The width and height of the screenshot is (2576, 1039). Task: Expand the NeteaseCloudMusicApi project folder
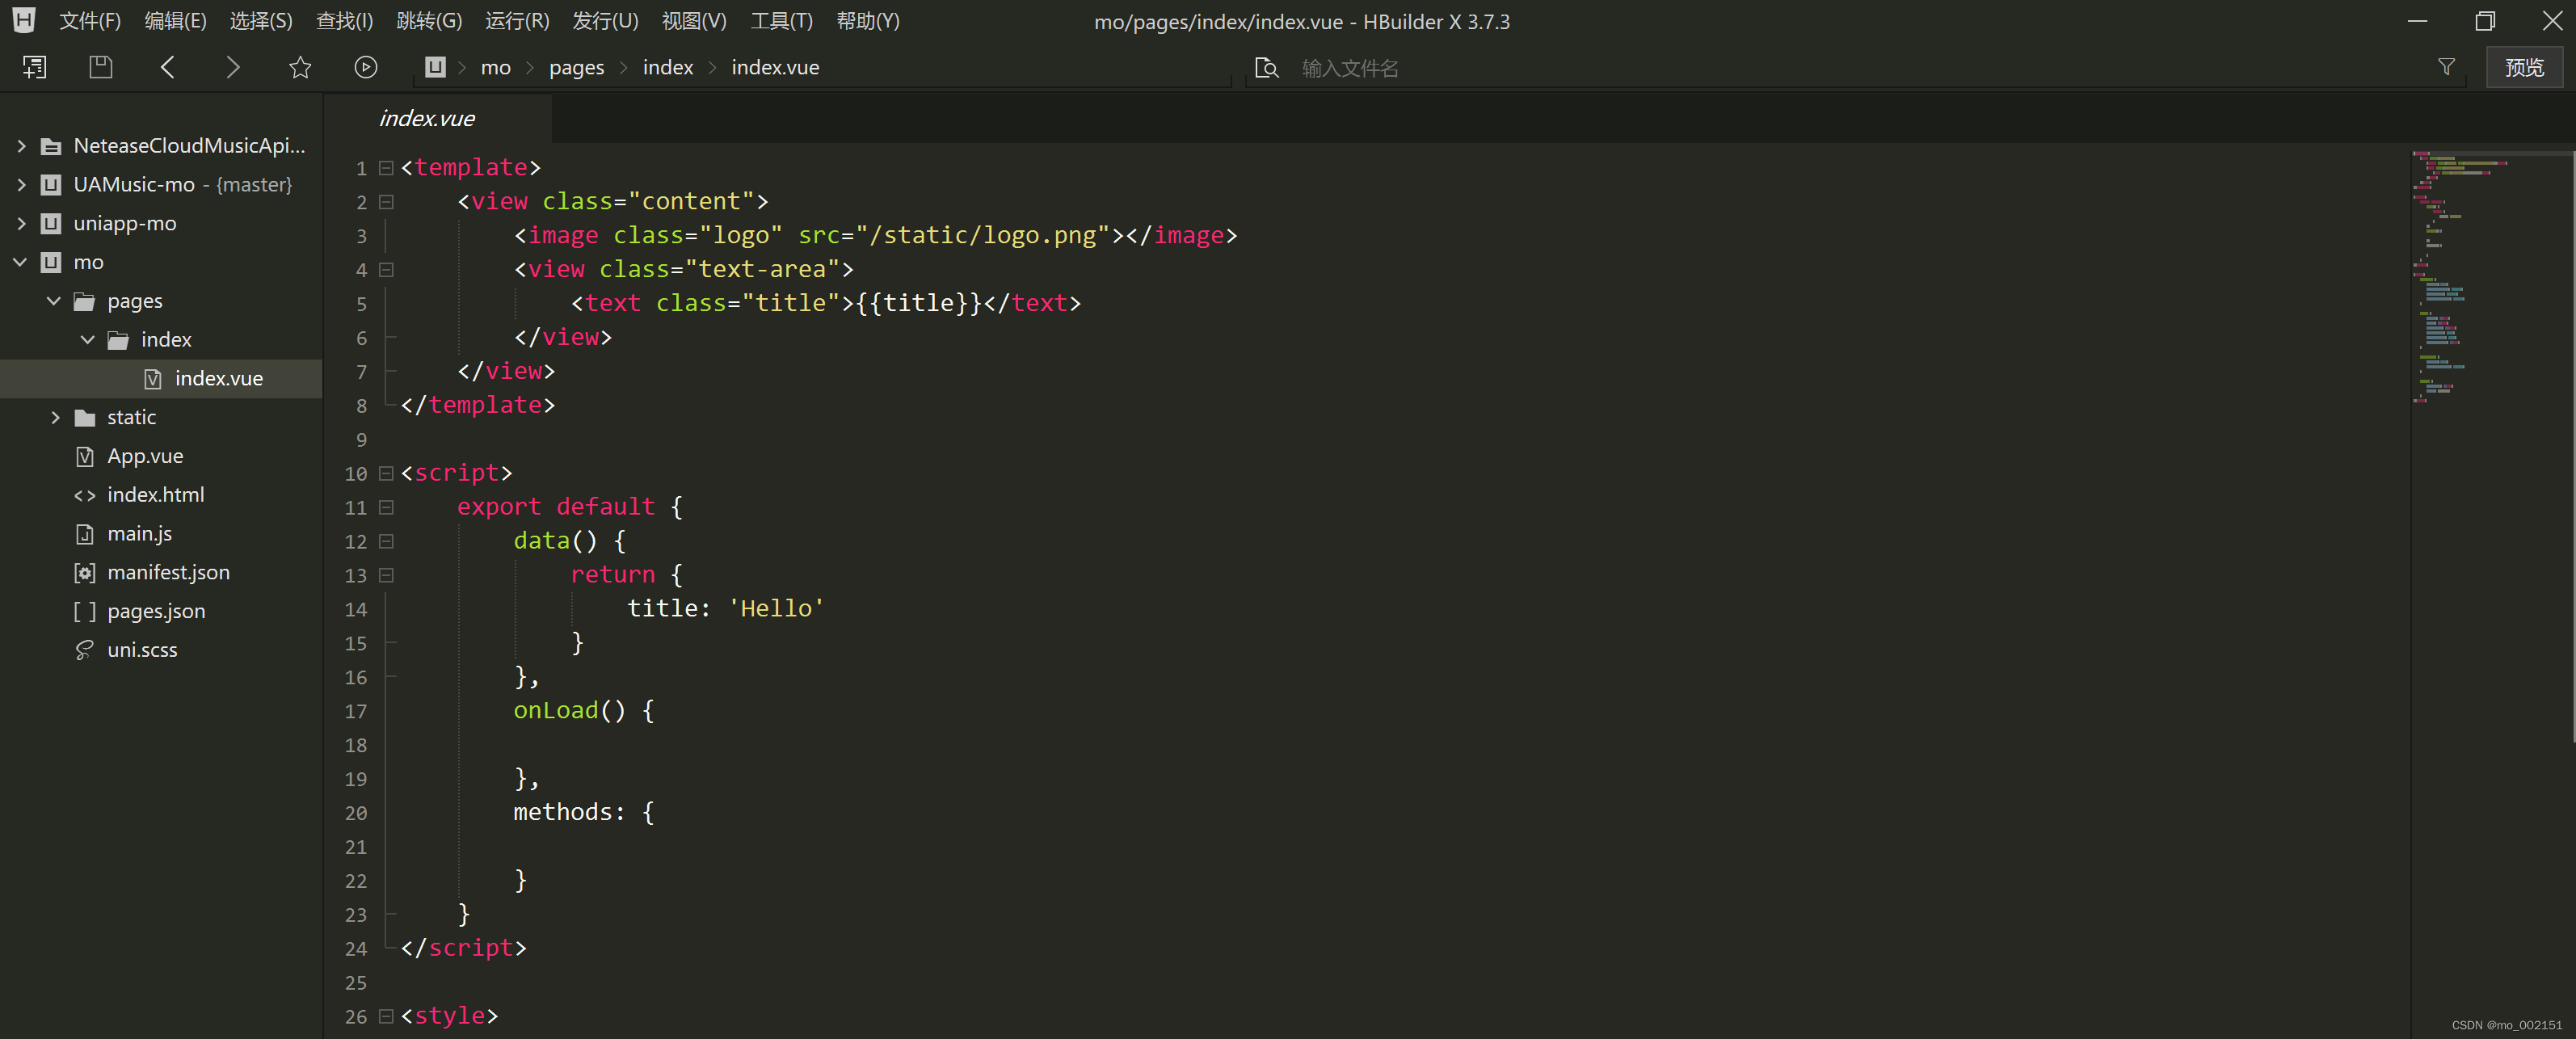[21, 146]
